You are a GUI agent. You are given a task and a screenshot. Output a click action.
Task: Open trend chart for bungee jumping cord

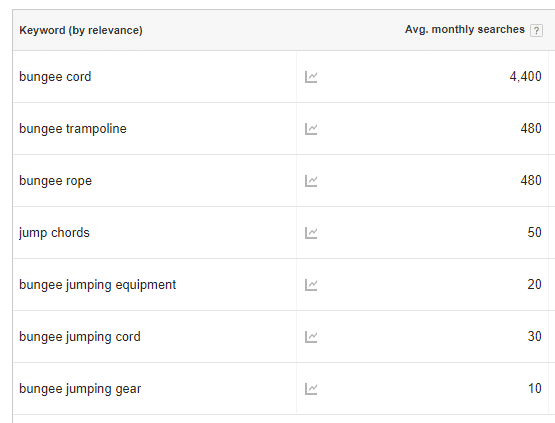pyautogui.click(x=311, y=337)
